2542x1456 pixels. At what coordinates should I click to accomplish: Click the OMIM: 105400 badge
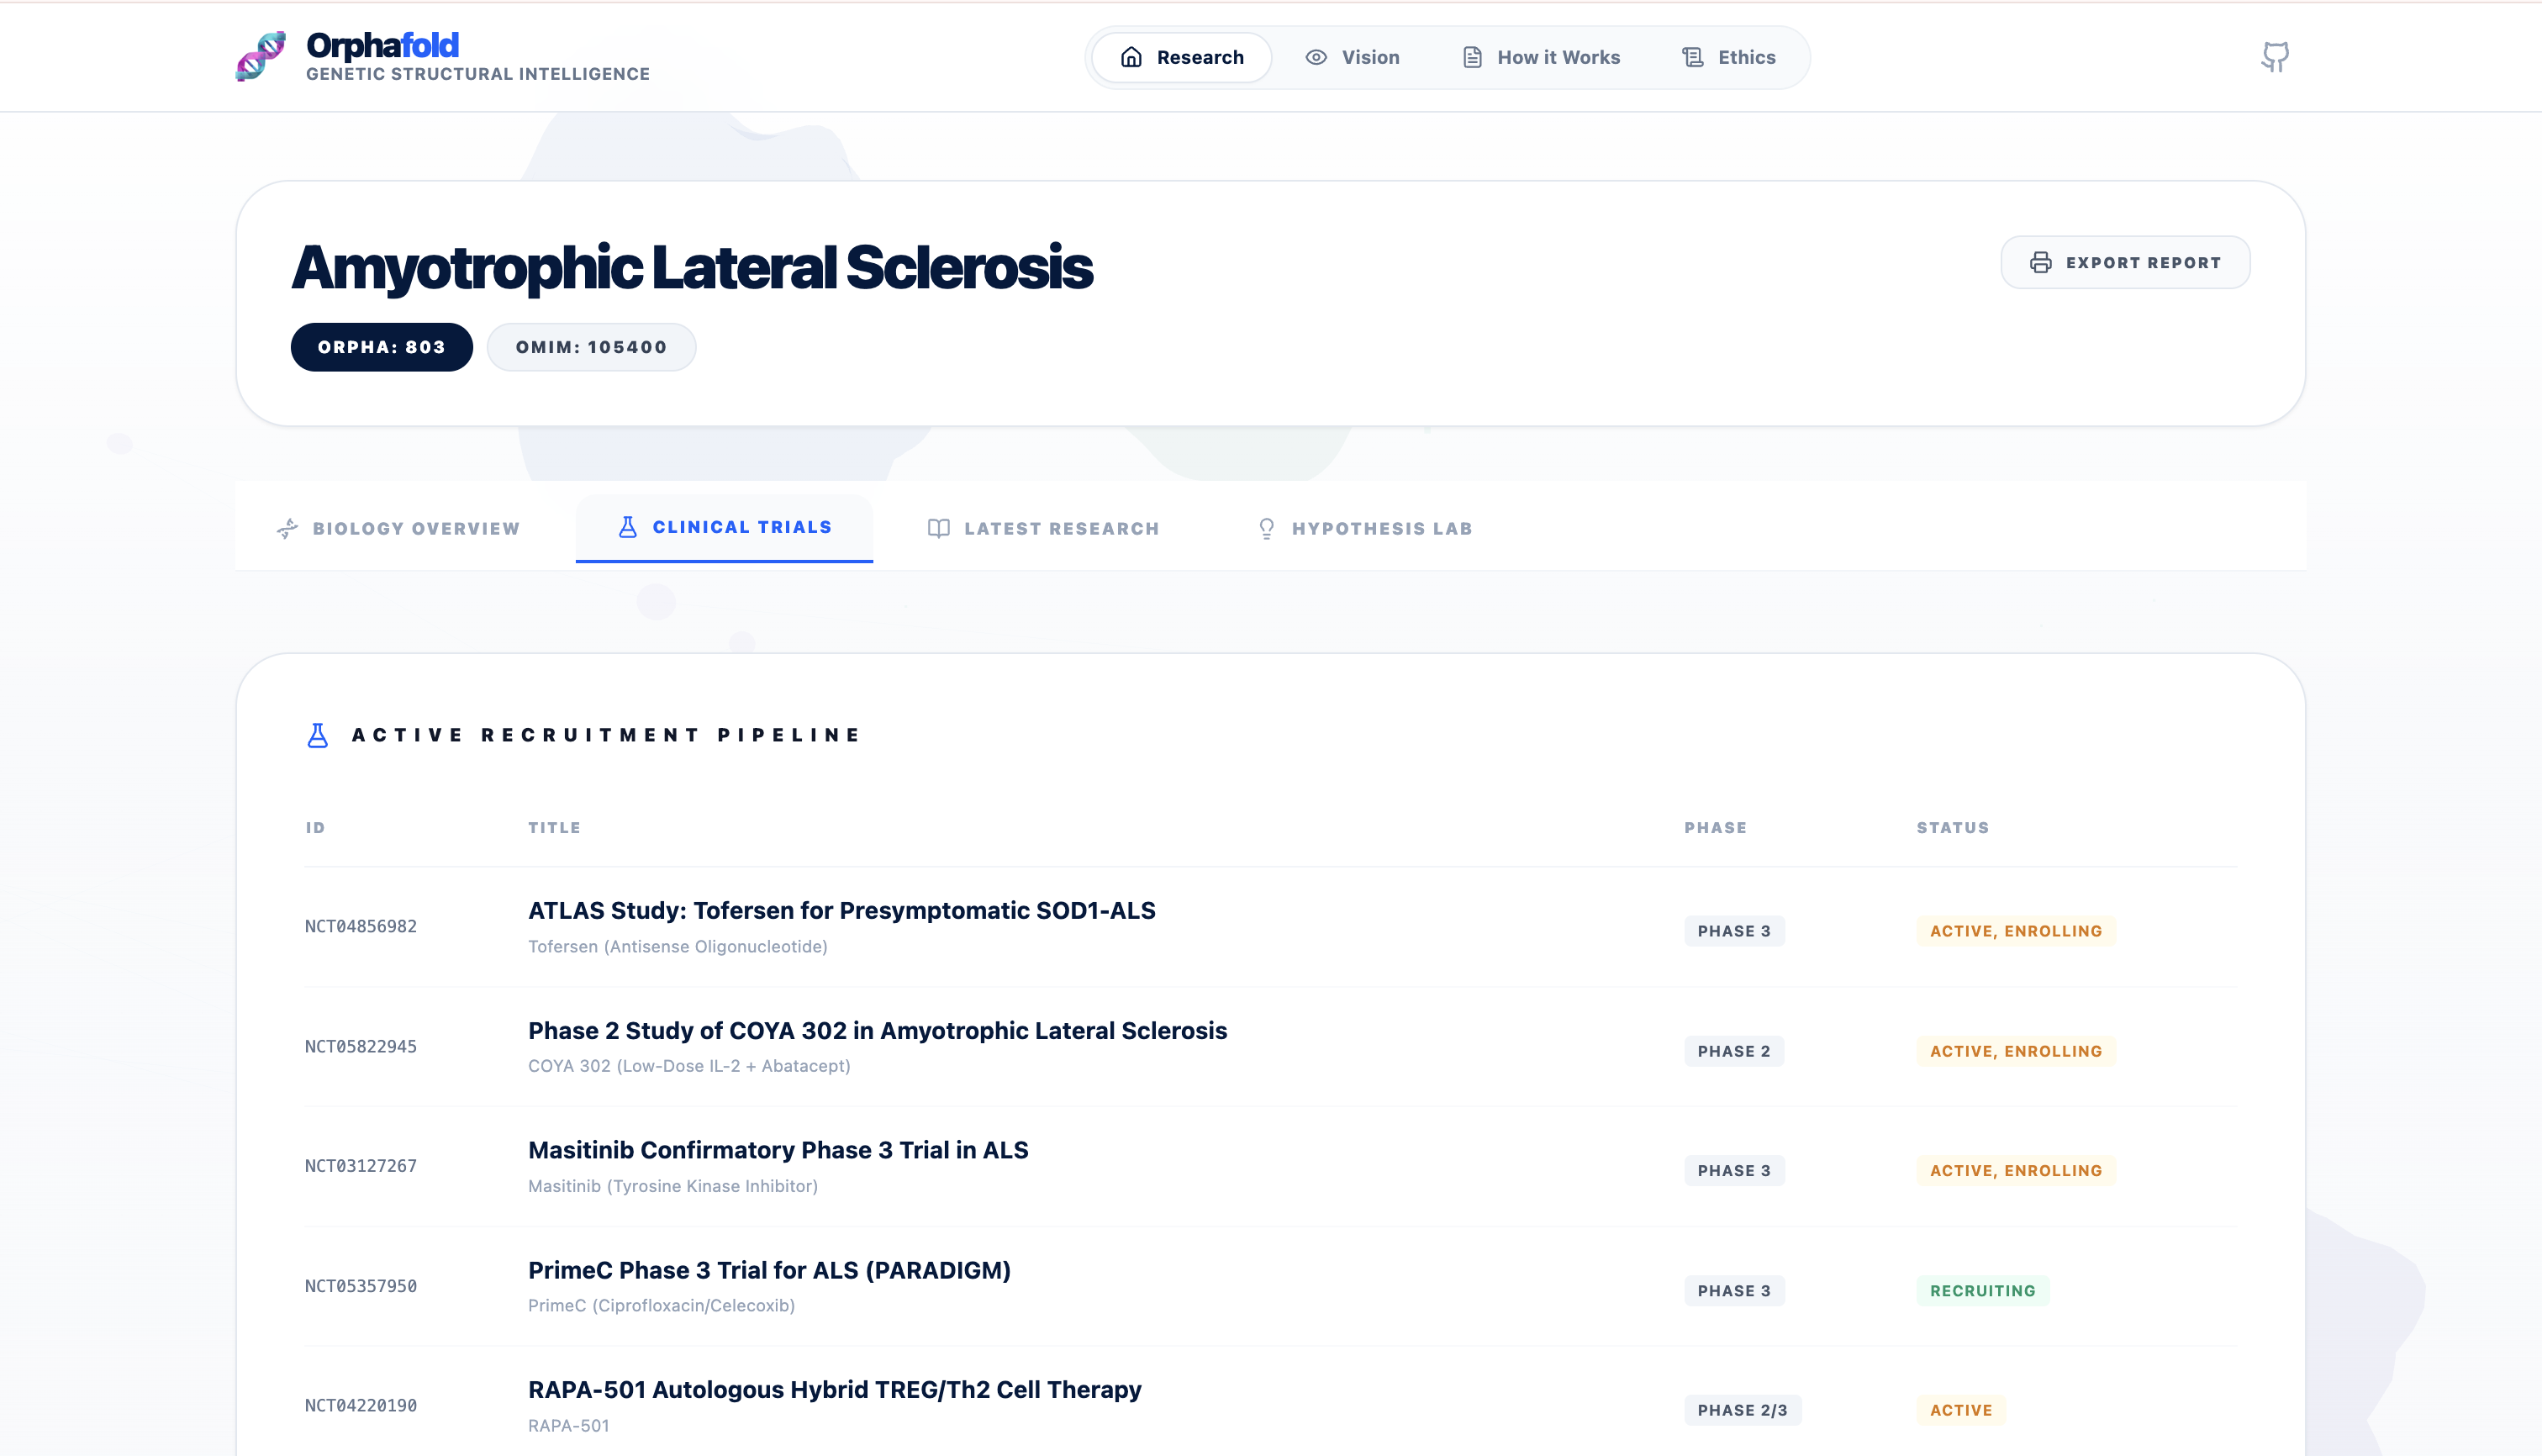pyautogui.click(x=591, y=347)
